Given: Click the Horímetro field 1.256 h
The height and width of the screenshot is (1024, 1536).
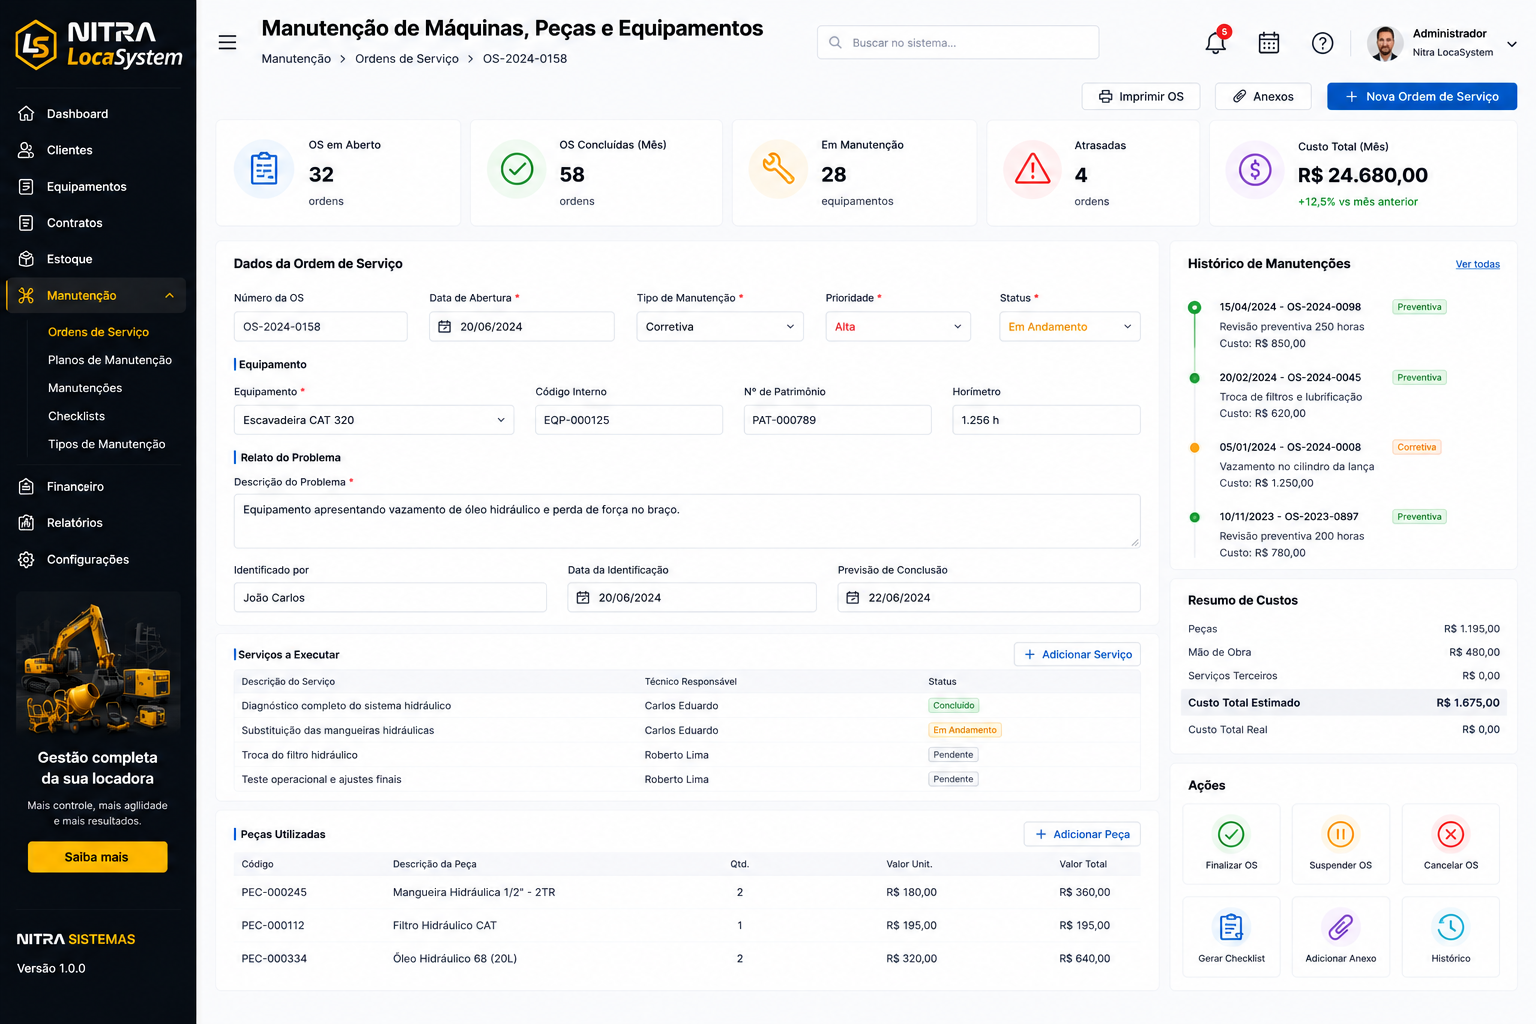Looking at the screenshot, I should pos(1046,420).
